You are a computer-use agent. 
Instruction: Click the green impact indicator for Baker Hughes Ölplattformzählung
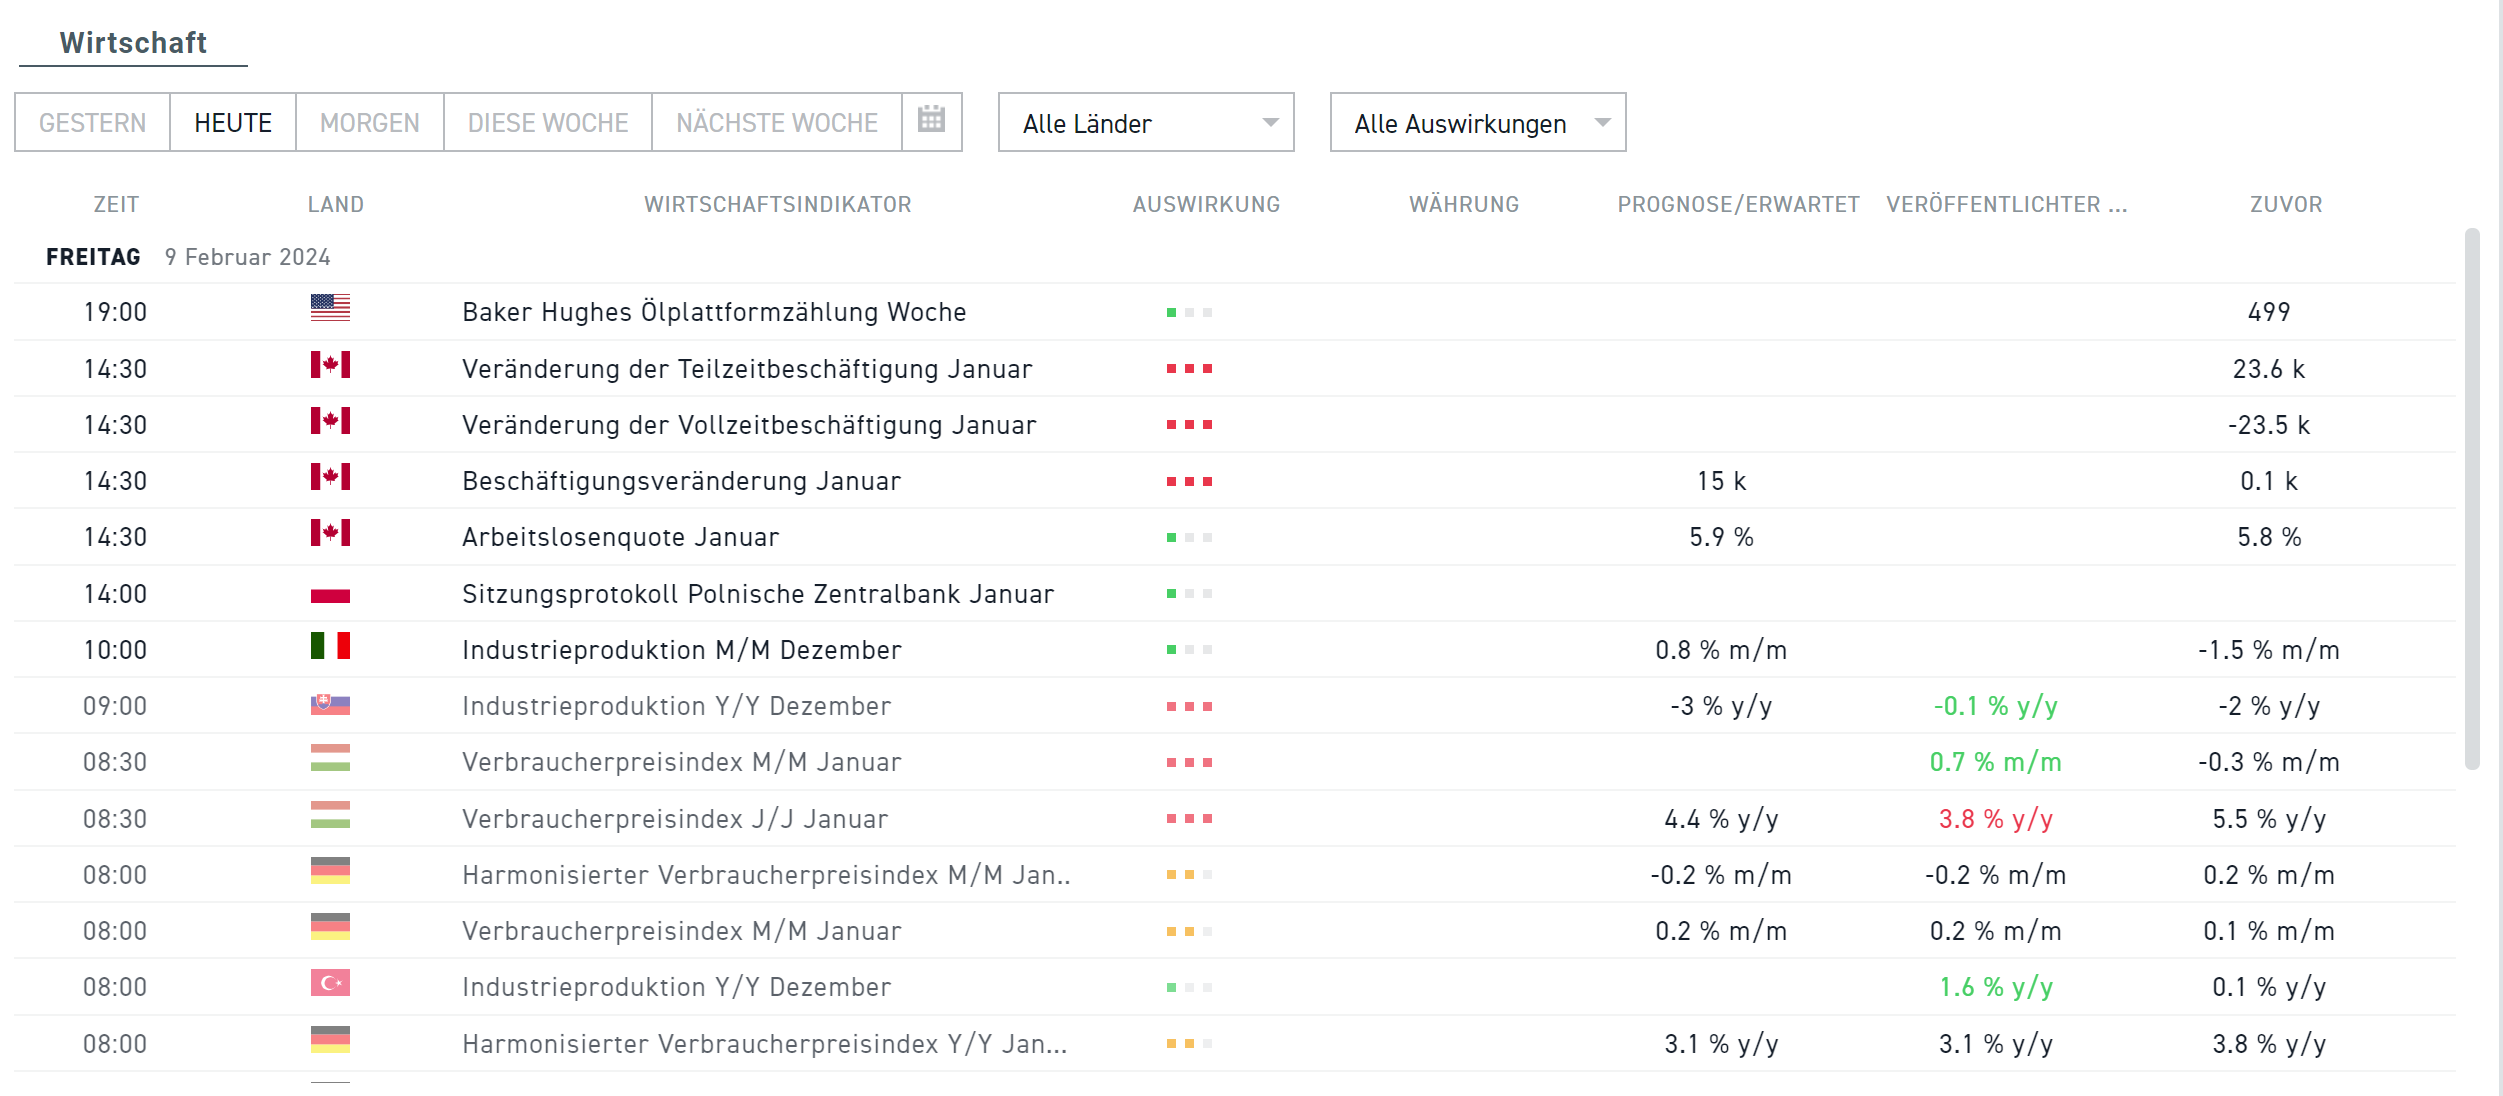1190,311
